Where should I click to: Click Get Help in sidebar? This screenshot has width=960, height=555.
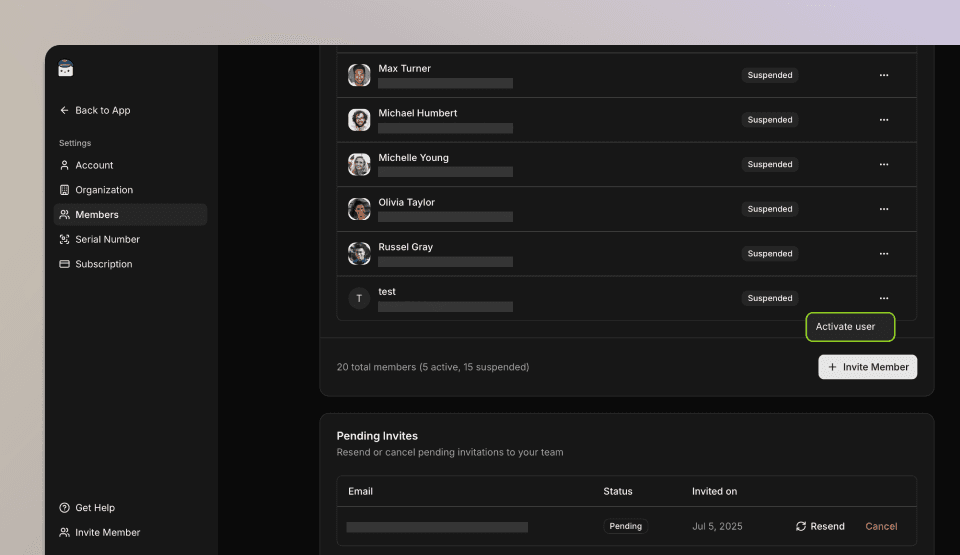94,508
